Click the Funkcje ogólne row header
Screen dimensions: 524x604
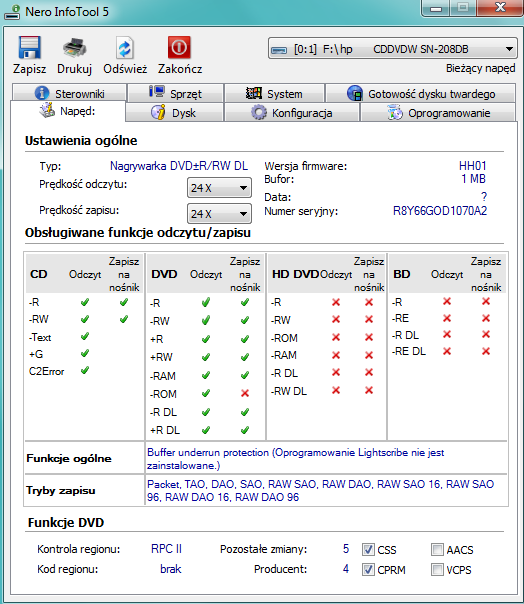69,458
